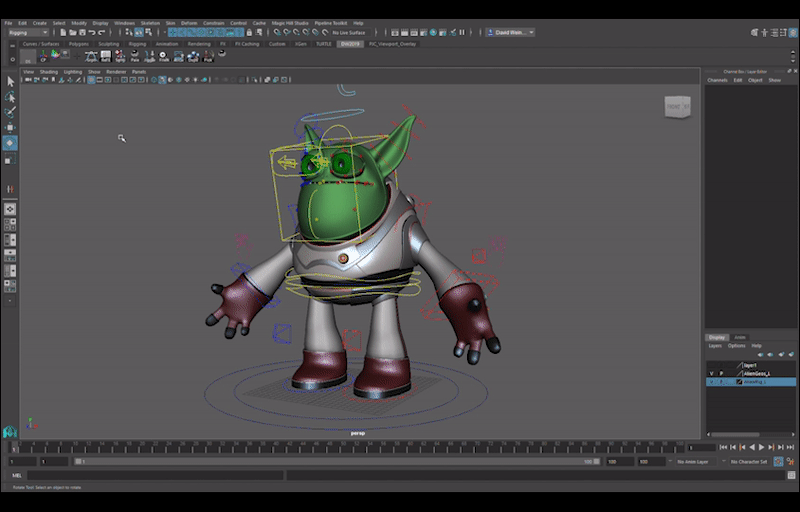This screenshot has height=512, width=800.
Task: Toggle the Channel Box panel icon at top right
Action: [x=793, y=33]
